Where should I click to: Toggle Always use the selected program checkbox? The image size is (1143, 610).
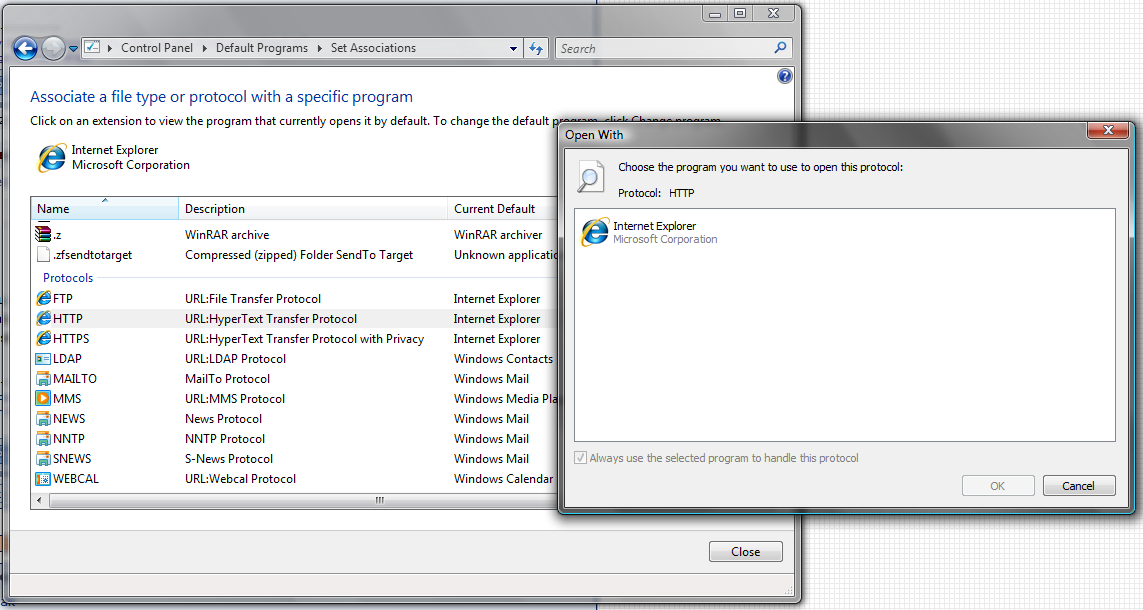click(x=580, y=458)
